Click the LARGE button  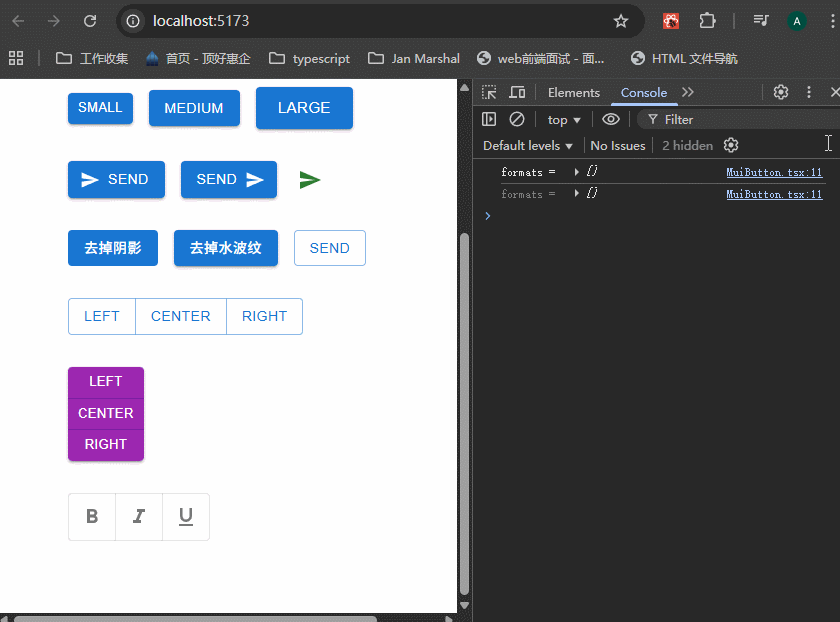304,108
